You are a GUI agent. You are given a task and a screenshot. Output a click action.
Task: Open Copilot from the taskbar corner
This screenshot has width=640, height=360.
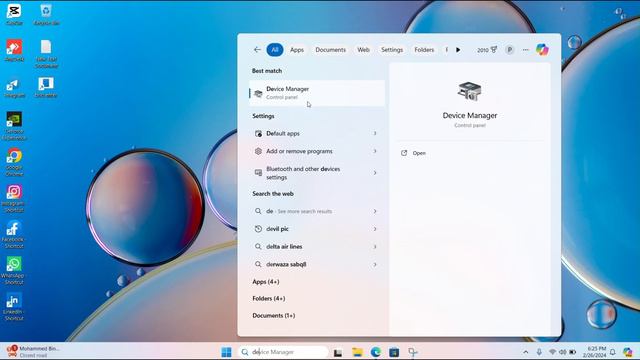[628, 352]
